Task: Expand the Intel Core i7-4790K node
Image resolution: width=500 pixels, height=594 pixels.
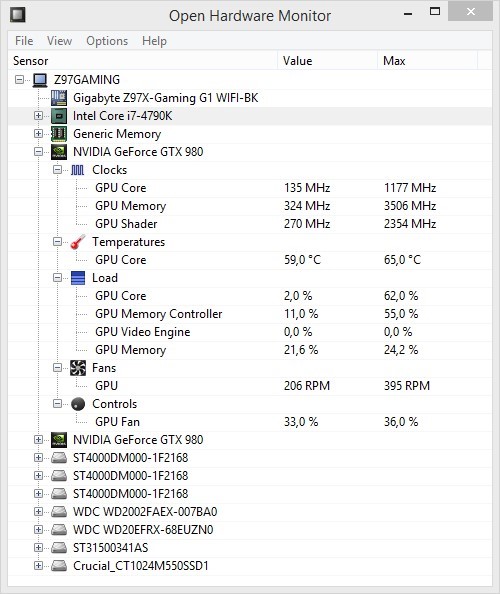Action: pyautogui.click(x=38, y=116)
